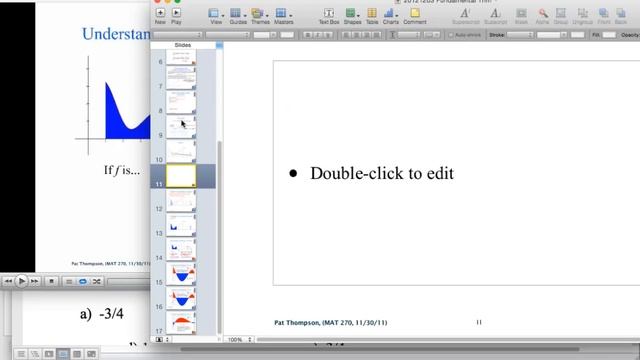The width and height of the screenshot is (640, 360).
Task: Align text left in the format bar
Action: (x=346, y=35)
